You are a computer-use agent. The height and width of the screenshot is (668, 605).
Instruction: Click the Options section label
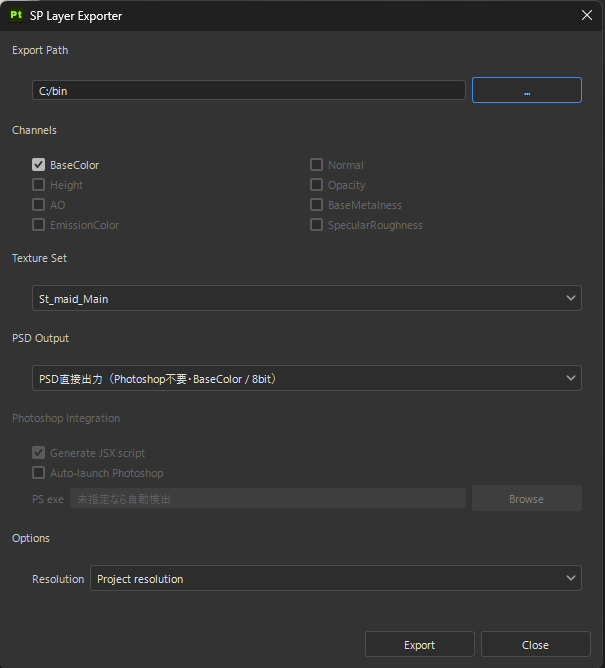pyautogui.click(x=31, y=538)
